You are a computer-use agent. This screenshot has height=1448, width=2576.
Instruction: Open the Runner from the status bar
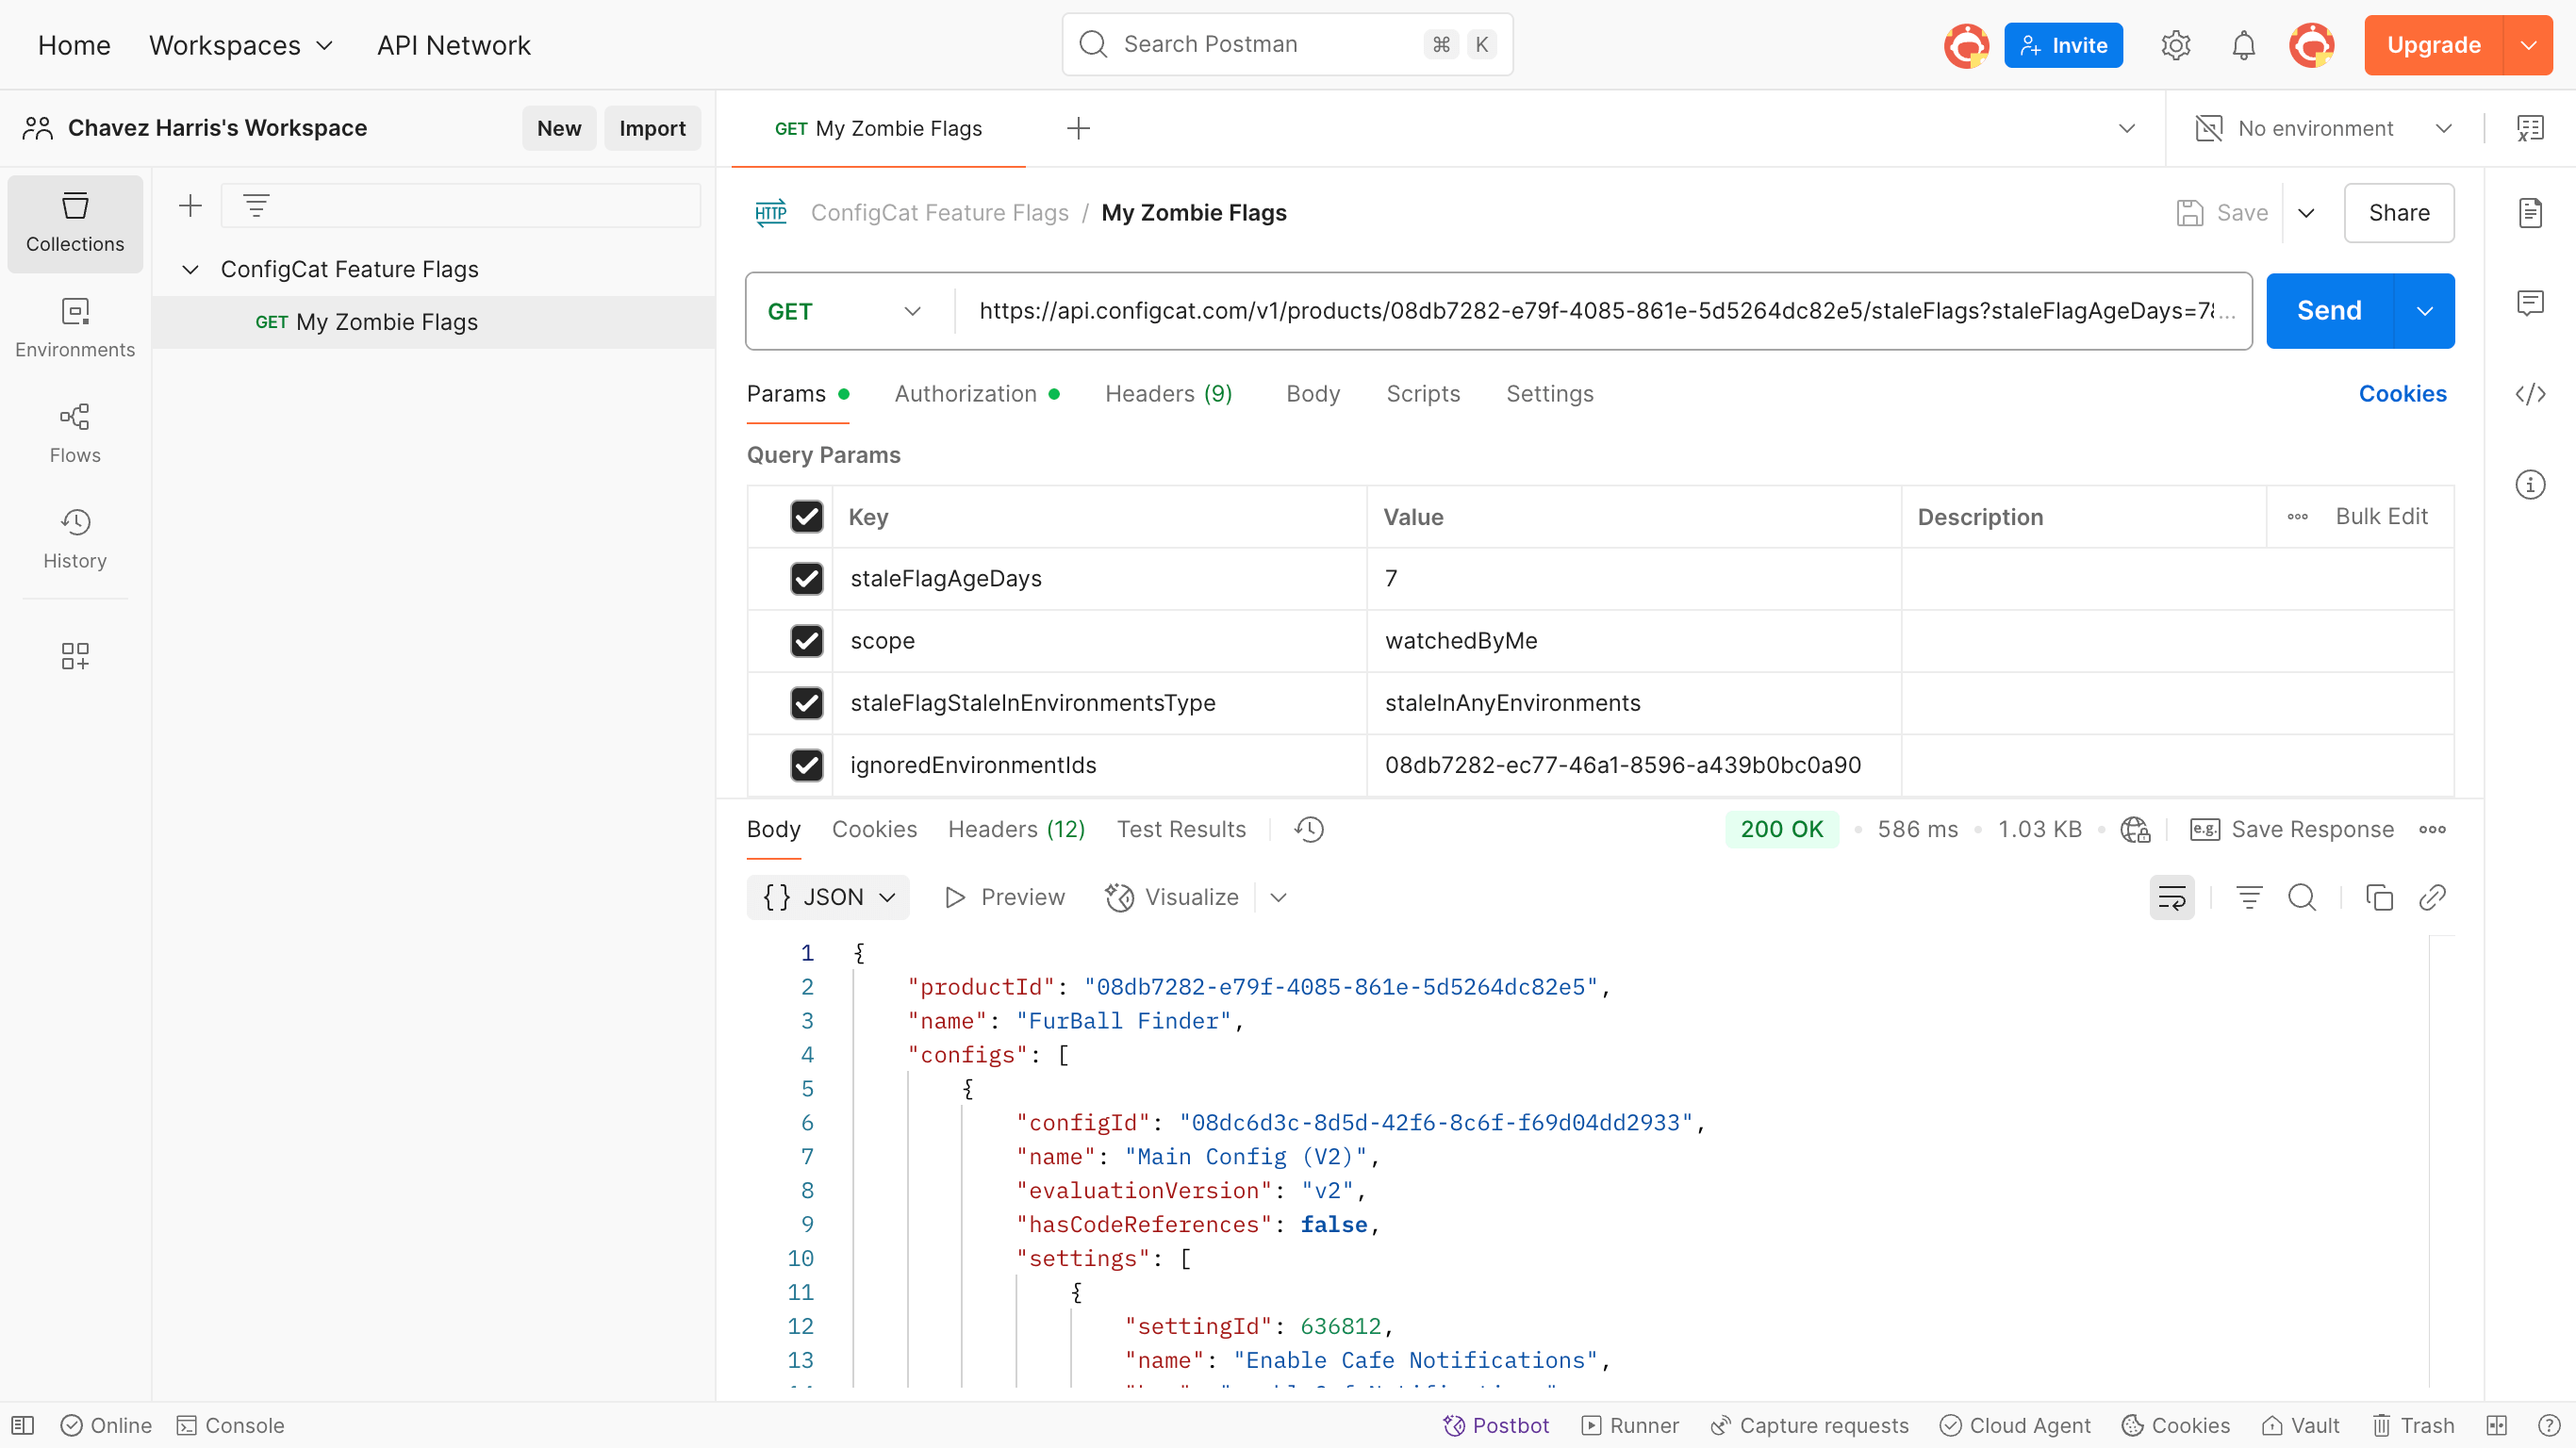(x=1629, y=1424)
